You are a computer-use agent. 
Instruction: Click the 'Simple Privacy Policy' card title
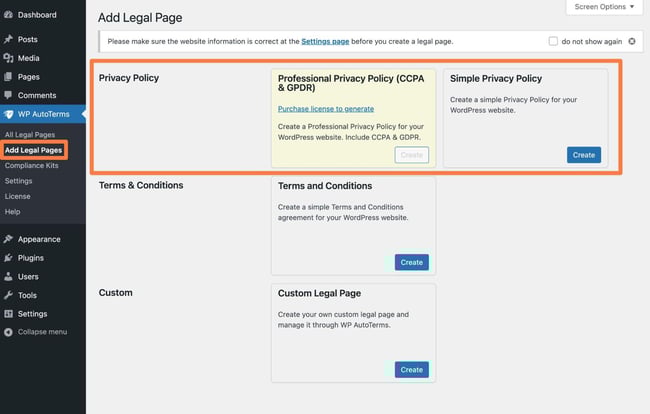click(496, 78)
